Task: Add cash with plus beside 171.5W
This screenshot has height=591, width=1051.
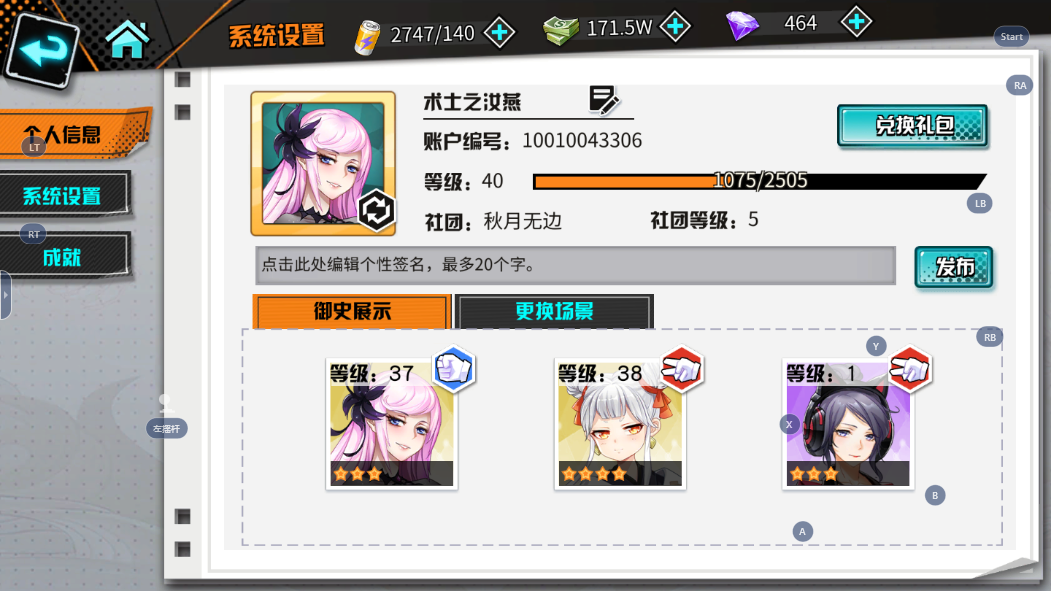Action: click(x=675, y=27)
